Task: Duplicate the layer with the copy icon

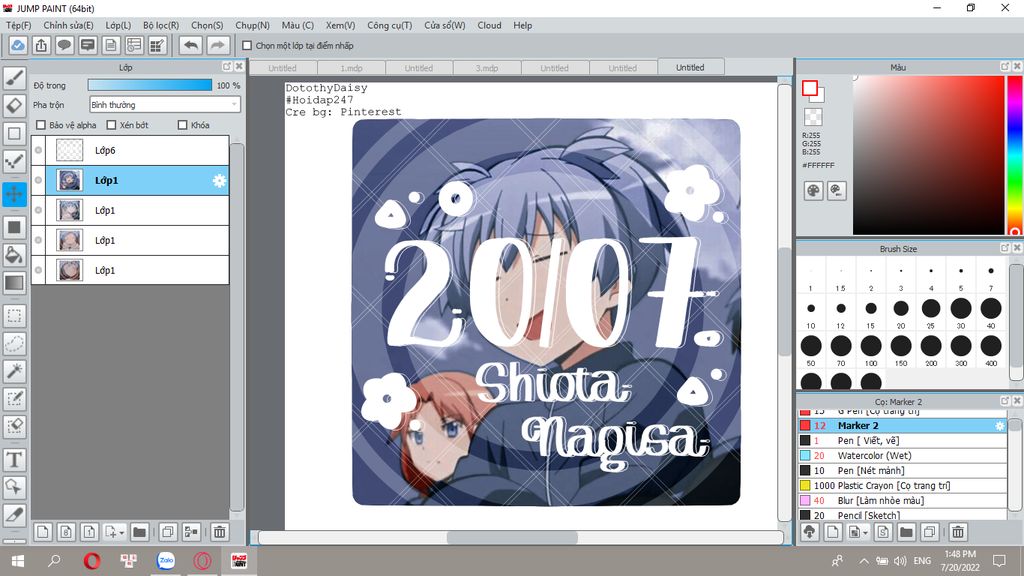Action: (x=168, y=532)
